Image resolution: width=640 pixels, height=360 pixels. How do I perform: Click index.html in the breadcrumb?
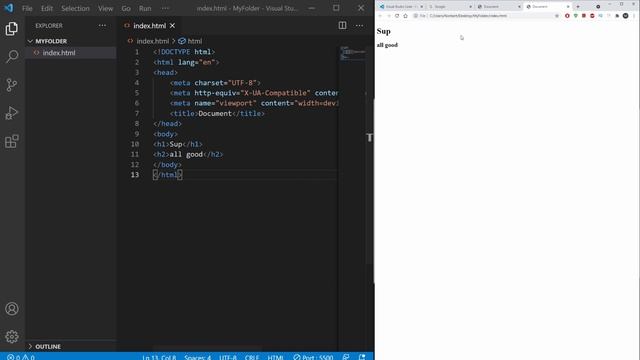pos(152,41)
